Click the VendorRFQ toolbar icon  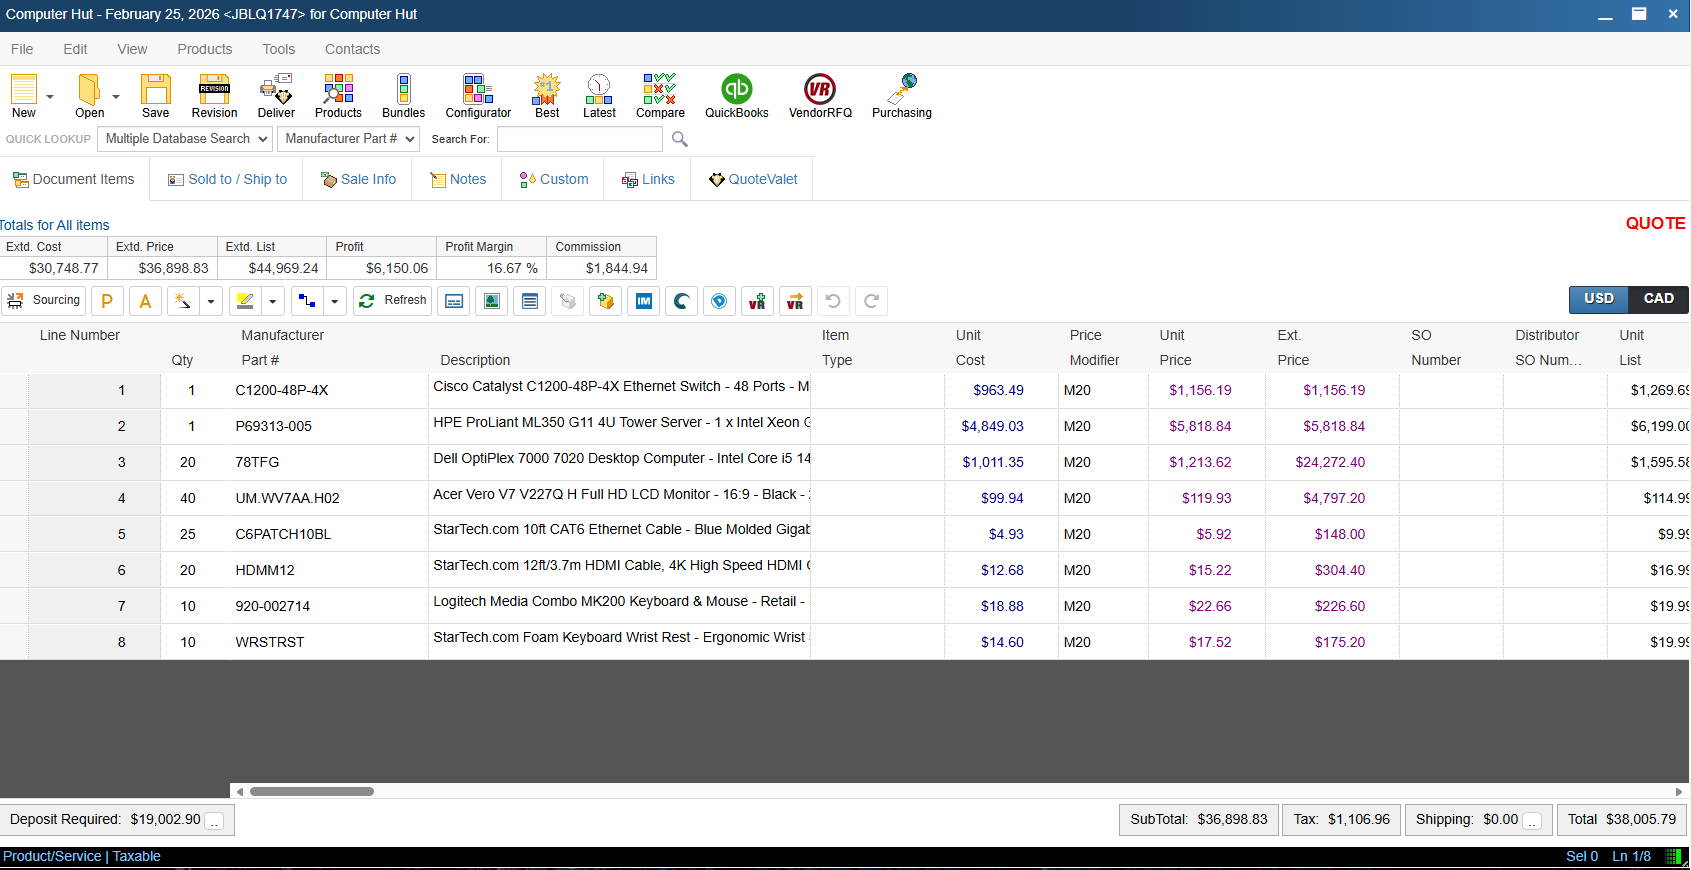(820, 96)
